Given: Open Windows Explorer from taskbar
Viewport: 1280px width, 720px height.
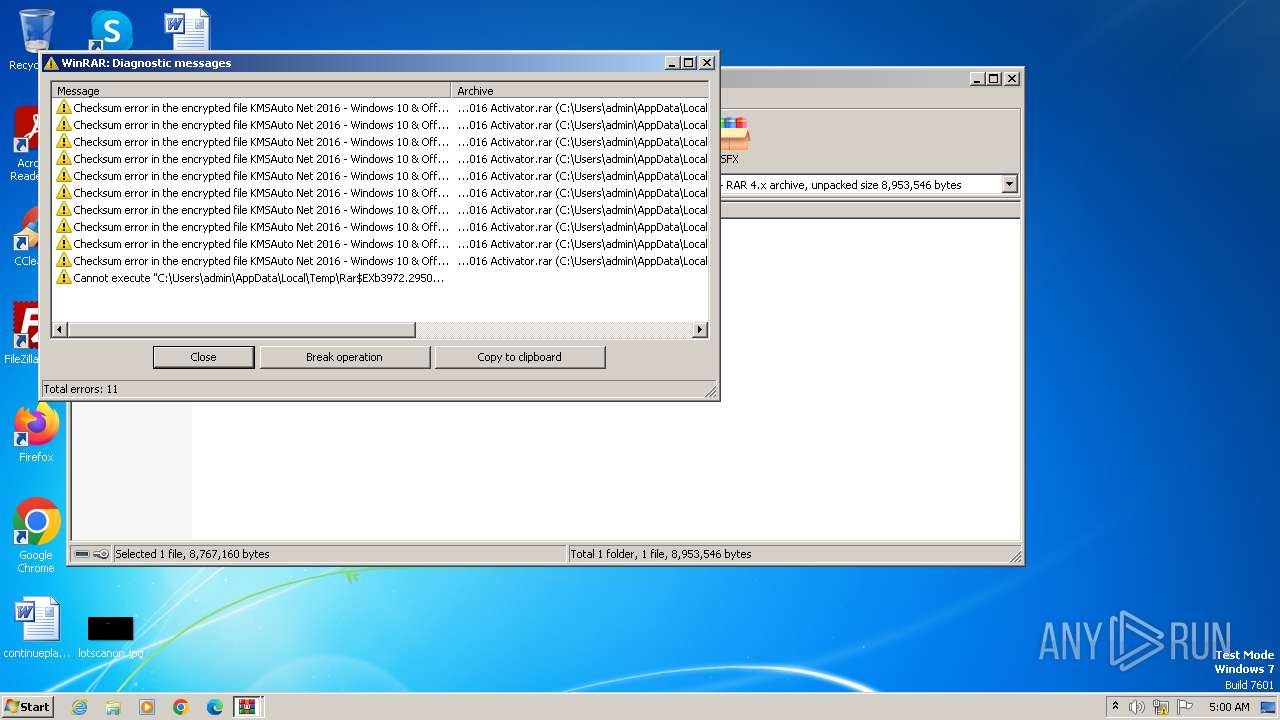Looking at the screenshot, I should 113,707.
